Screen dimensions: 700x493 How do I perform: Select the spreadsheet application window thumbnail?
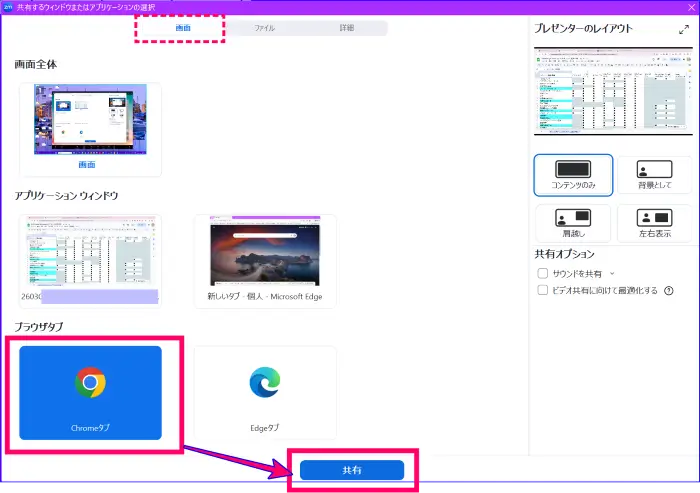(90, 255)
